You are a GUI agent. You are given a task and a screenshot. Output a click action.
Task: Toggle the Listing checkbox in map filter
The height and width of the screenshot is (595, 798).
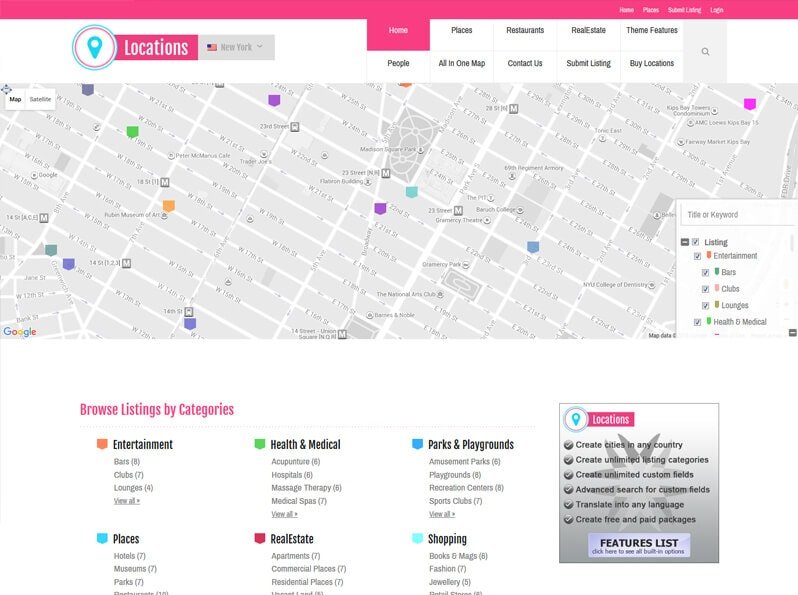point(695,242)
